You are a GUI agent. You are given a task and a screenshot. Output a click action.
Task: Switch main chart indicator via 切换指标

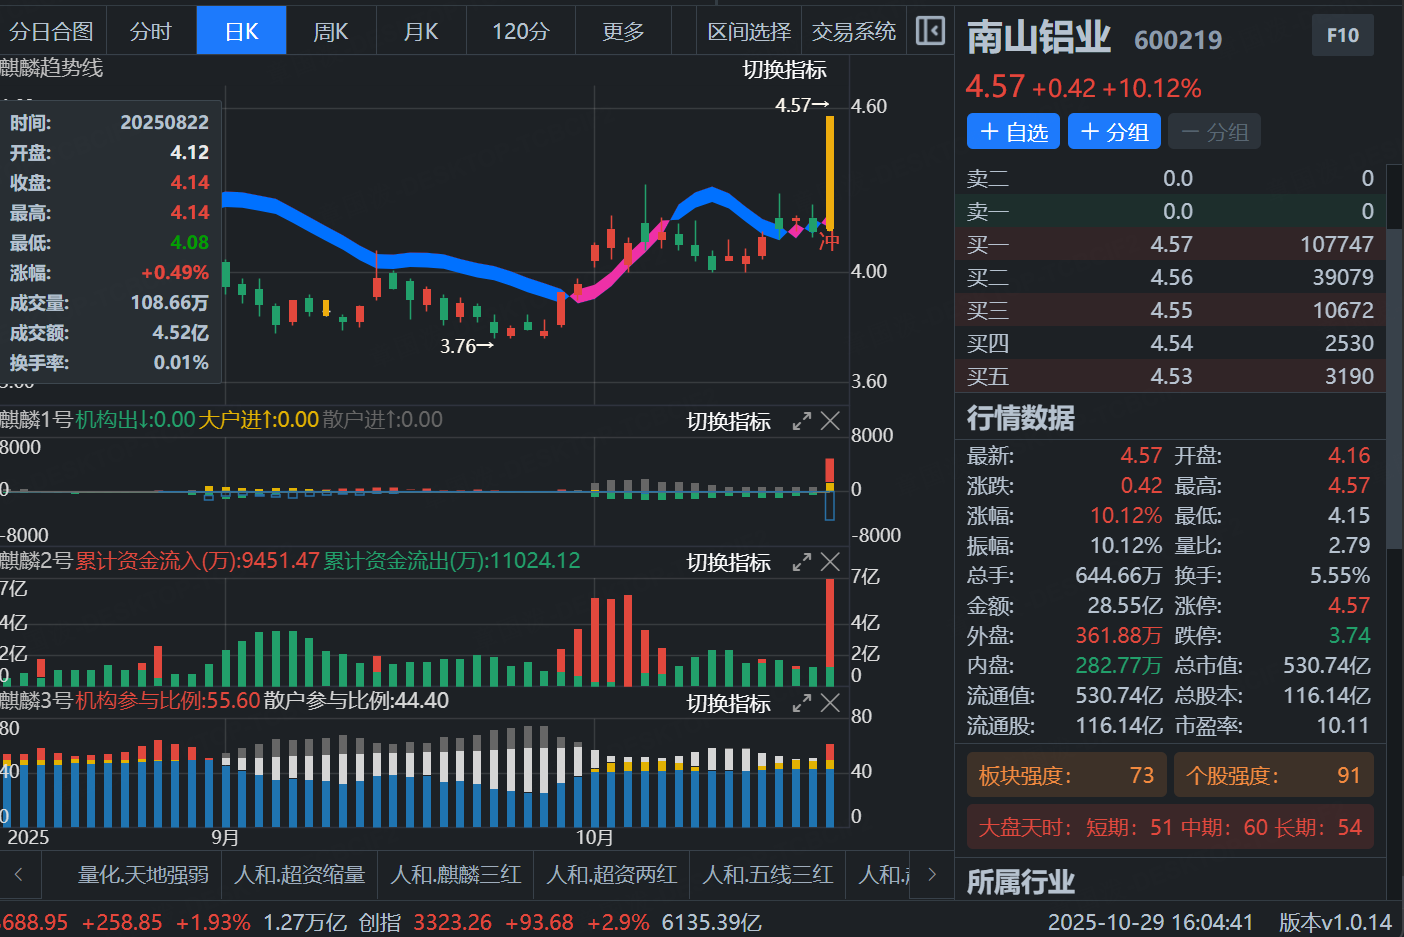pos(784,70)
